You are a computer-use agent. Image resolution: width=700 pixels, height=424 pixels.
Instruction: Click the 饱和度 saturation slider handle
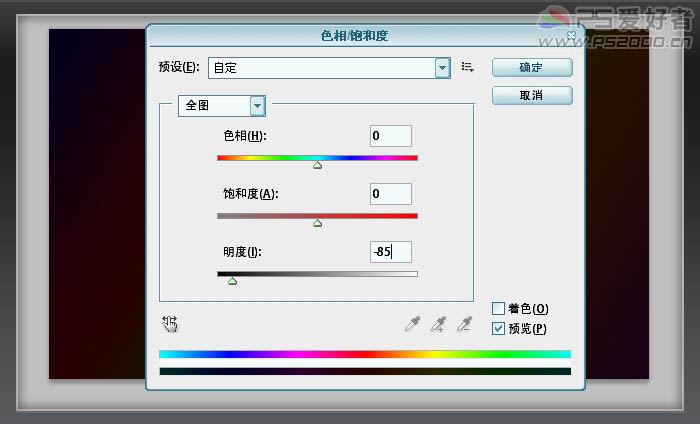[317, 224]
